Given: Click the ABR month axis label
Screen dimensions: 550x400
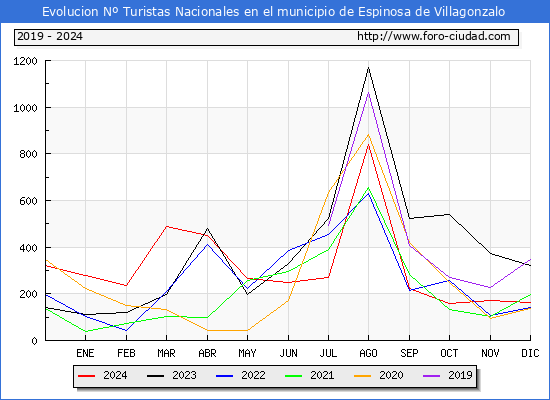Looking at the screenshot, I should pos(207,353).
